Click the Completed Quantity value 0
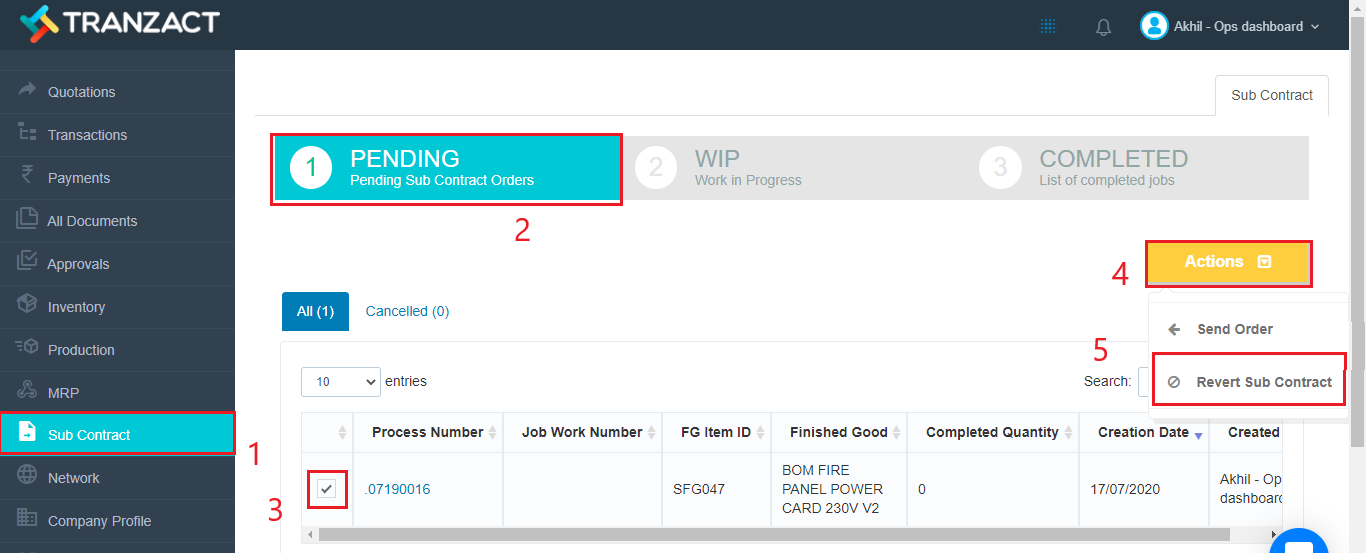This screenshot has height=553, width=1366. click(922, 489)
